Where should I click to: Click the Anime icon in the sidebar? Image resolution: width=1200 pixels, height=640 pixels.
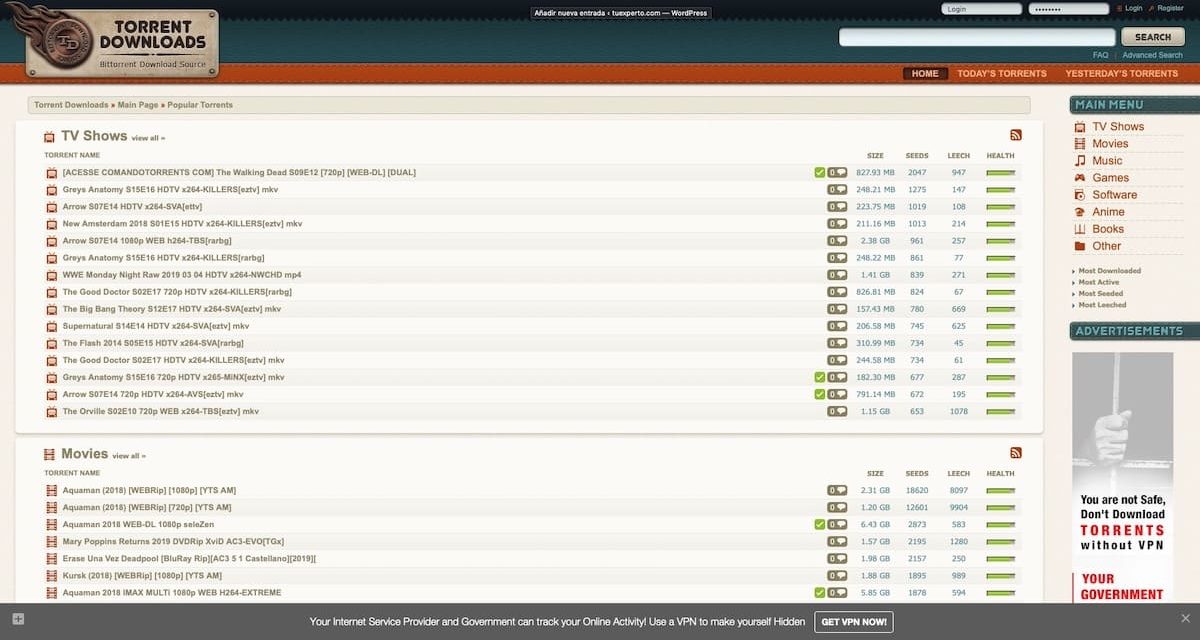click(x=1081, y=211)
